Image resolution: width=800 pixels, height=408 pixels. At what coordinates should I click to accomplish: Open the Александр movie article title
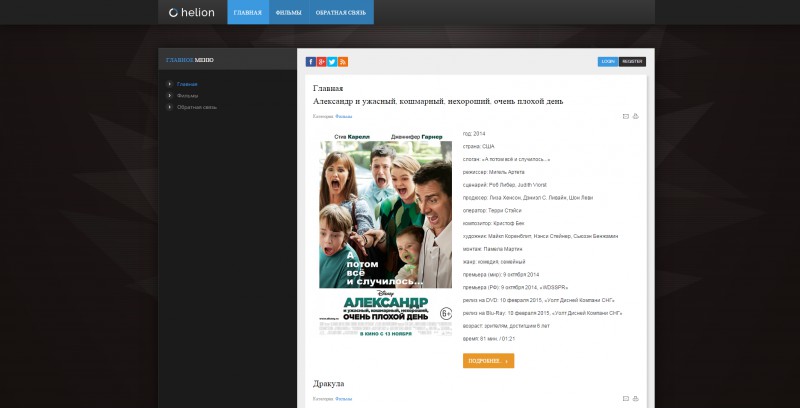click(438, 101)
